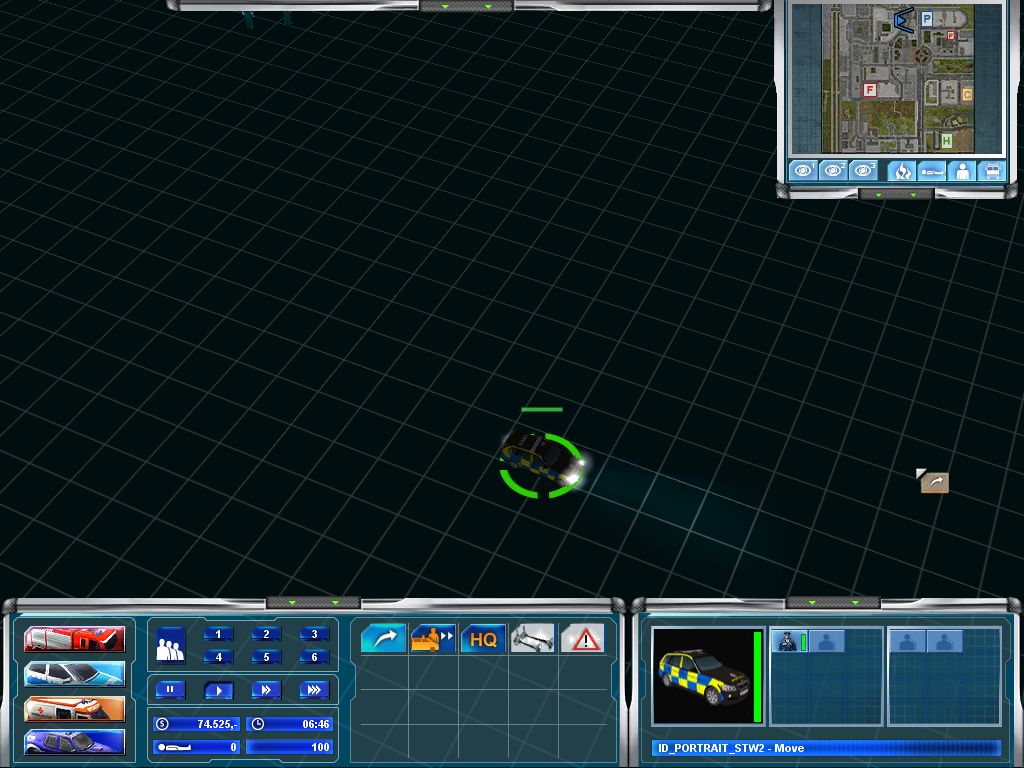Image resolution: width=1024 pixels, height=768 pixels.
Task: Toggle minimap view filter eye 2
Action: 833,170
